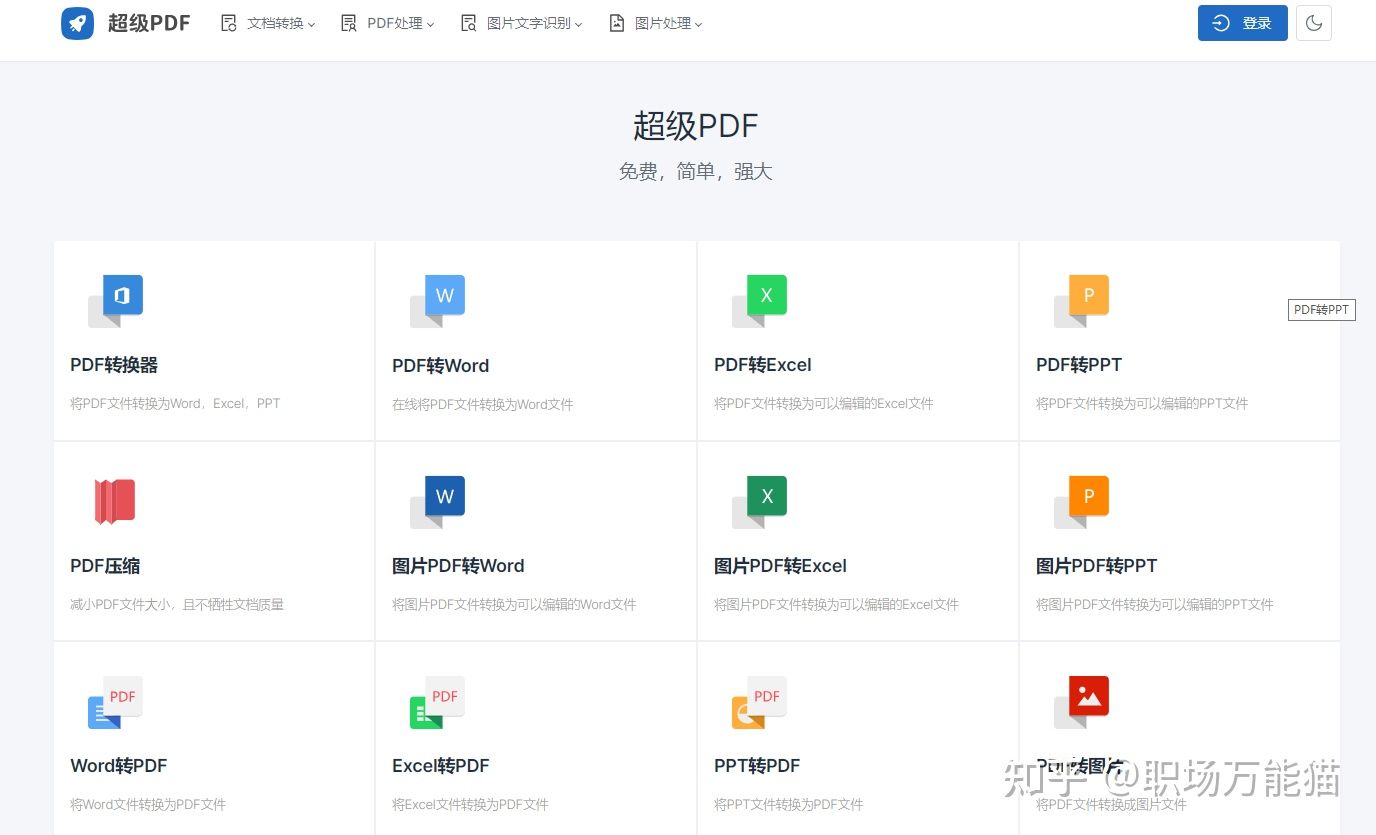Open the PDF处理 dropdown
Screen dimensions: 1376x835
click(x=388, y=23)
